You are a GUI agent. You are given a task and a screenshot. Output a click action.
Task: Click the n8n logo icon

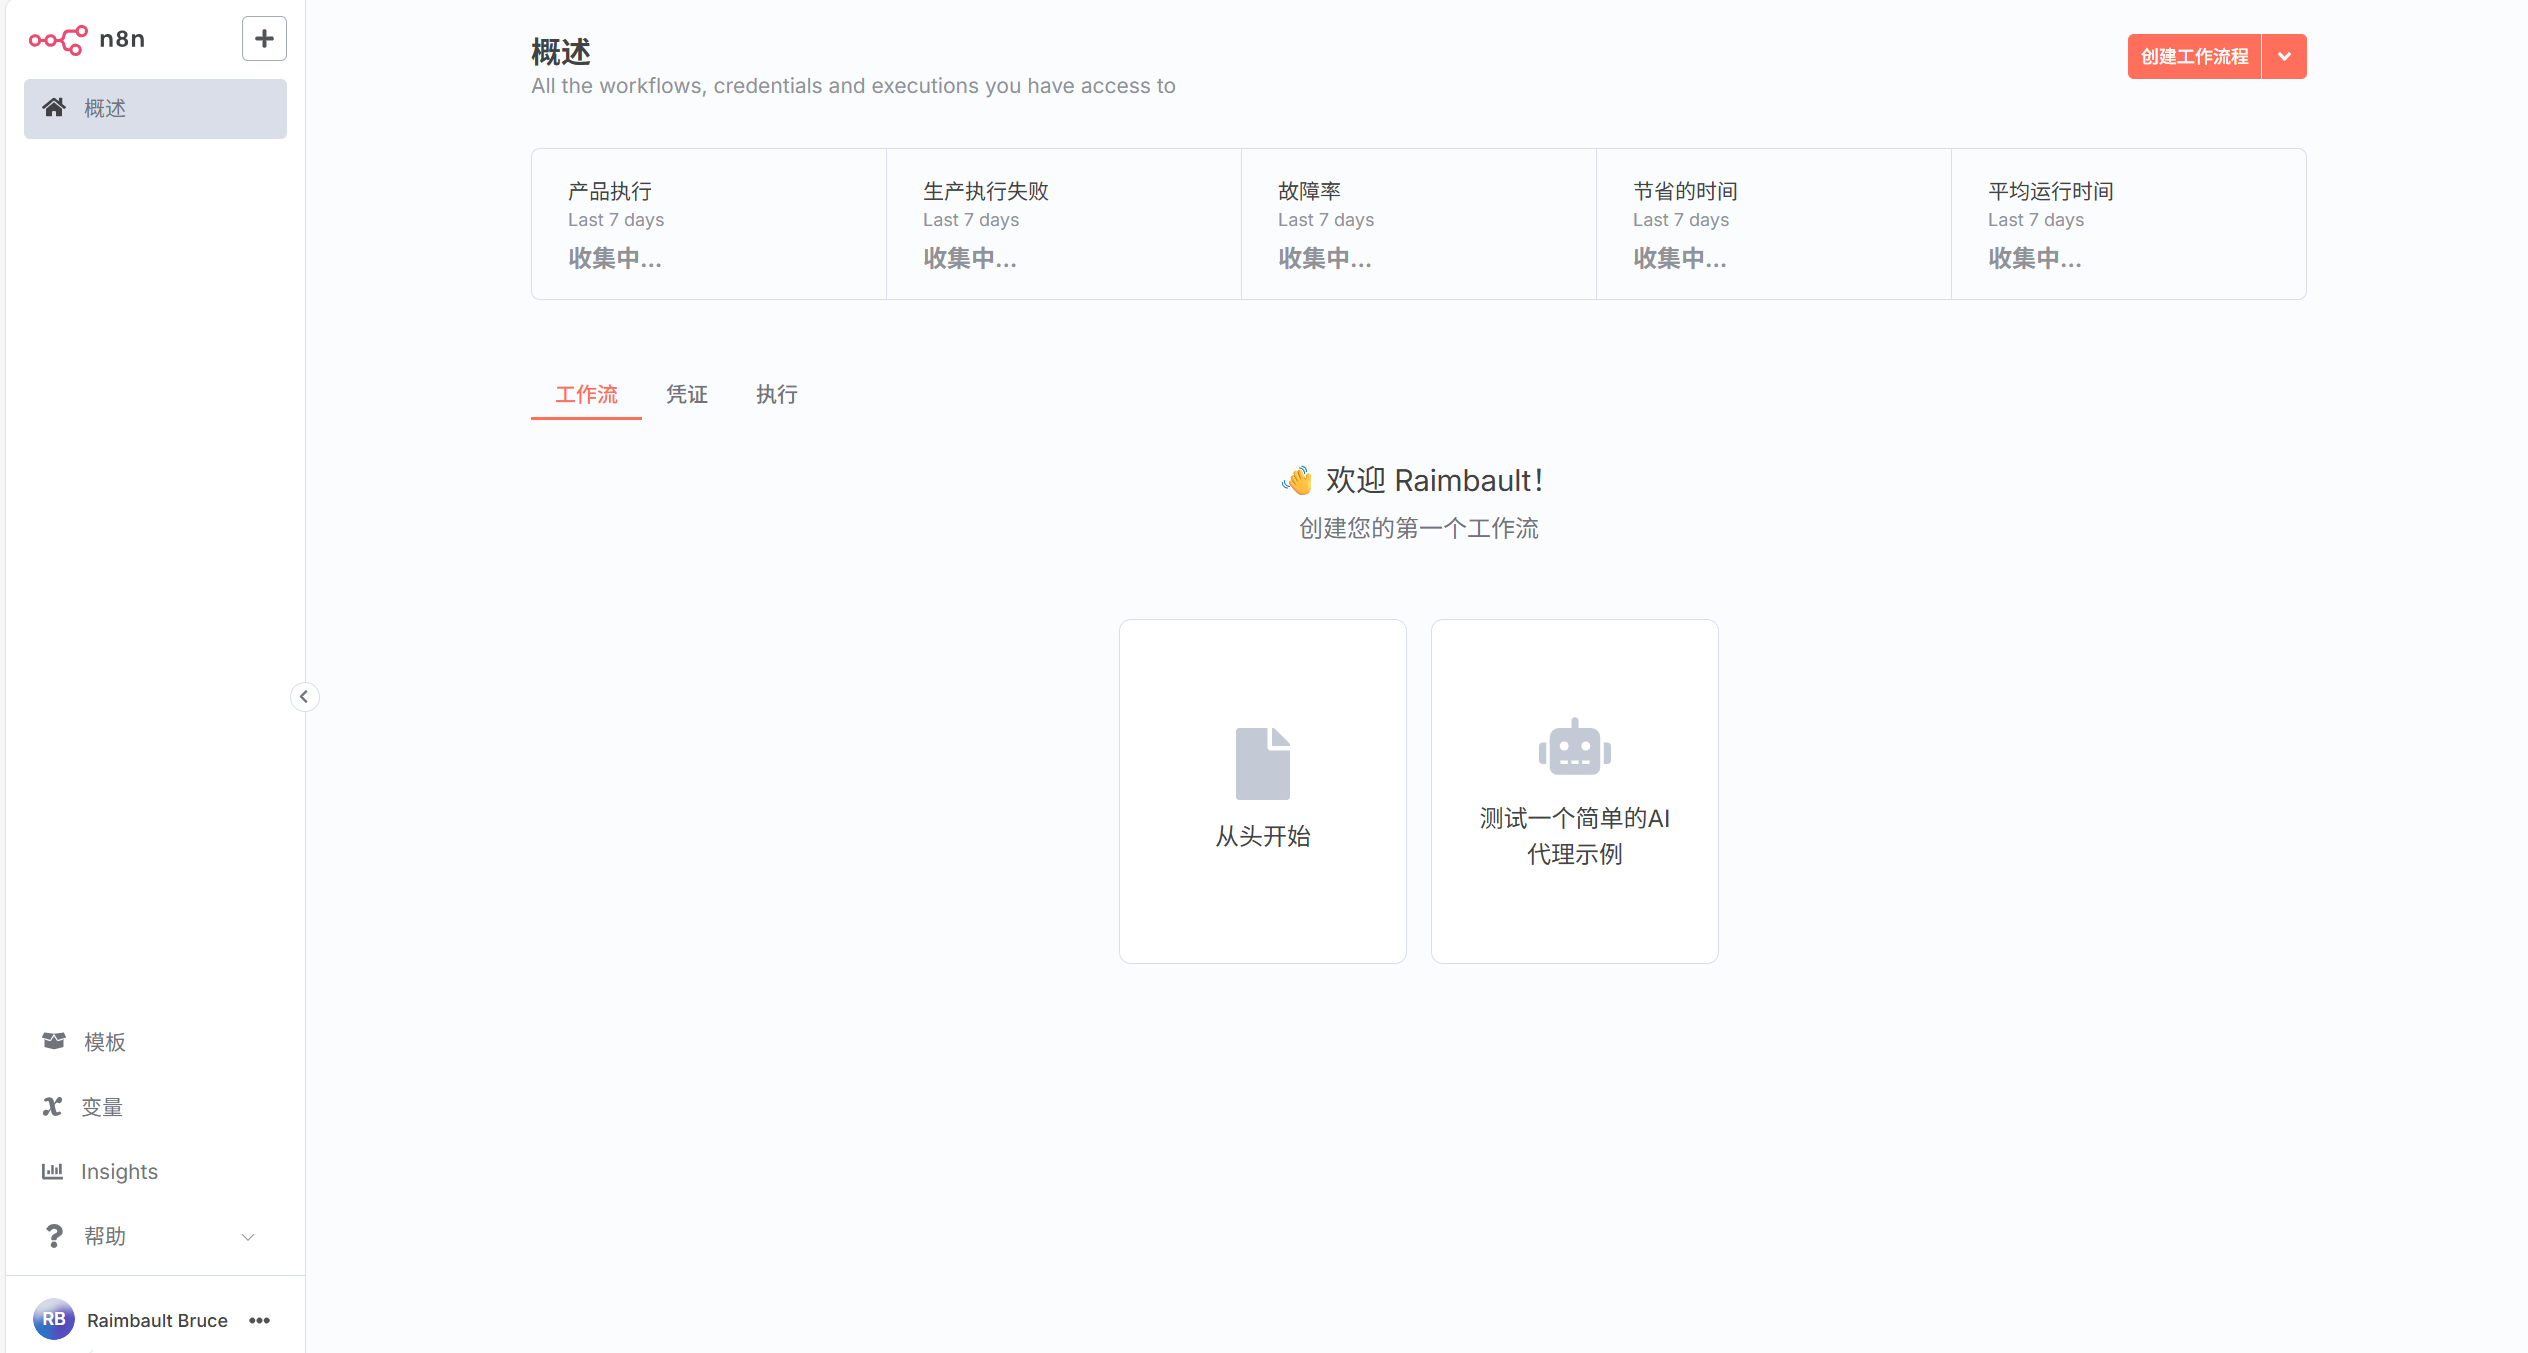[x=58, y=40]
